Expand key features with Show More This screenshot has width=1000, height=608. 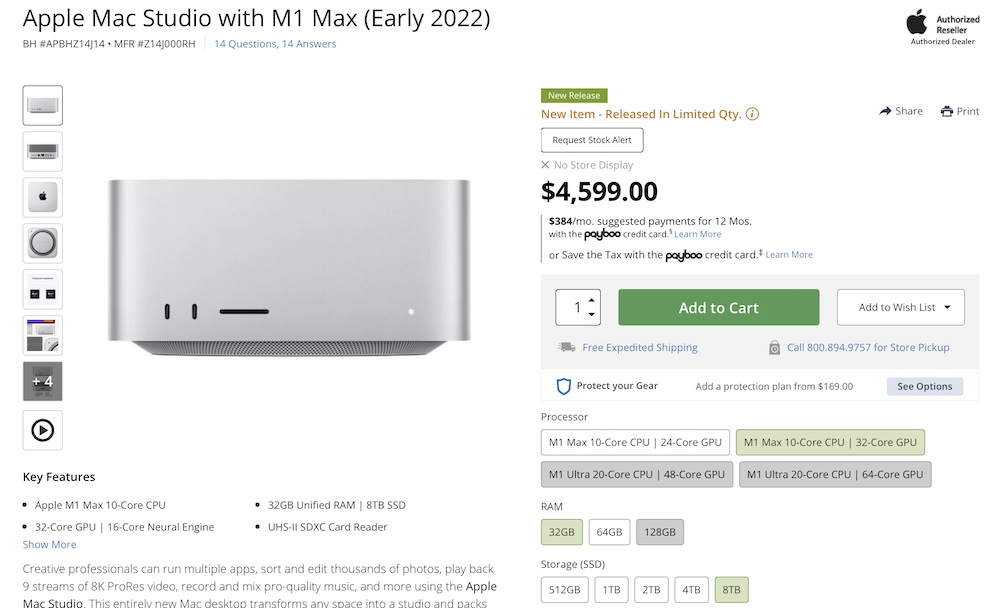[x=49, y=545]
